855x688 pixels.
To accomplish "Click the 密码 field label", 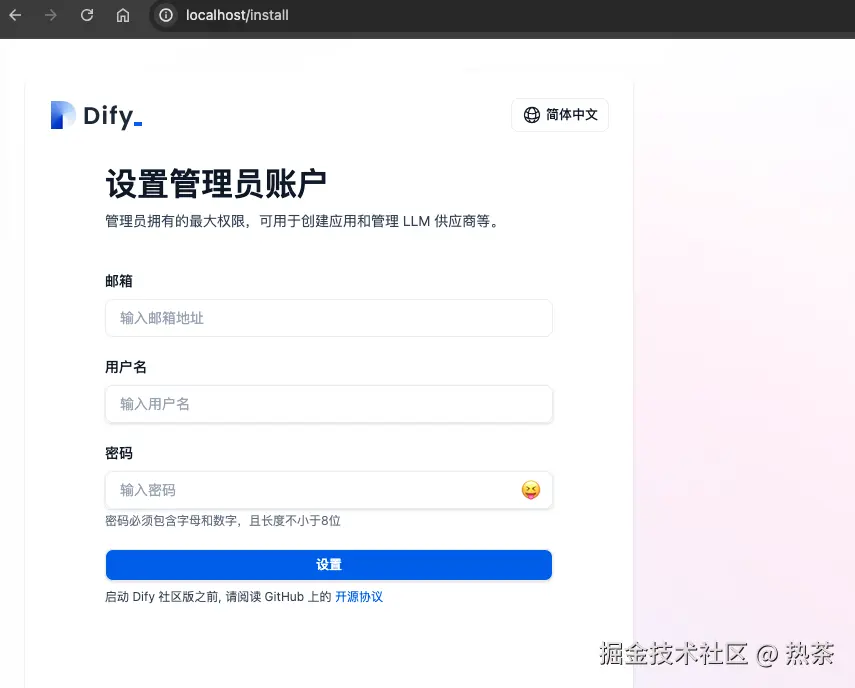I will point(119,454).
